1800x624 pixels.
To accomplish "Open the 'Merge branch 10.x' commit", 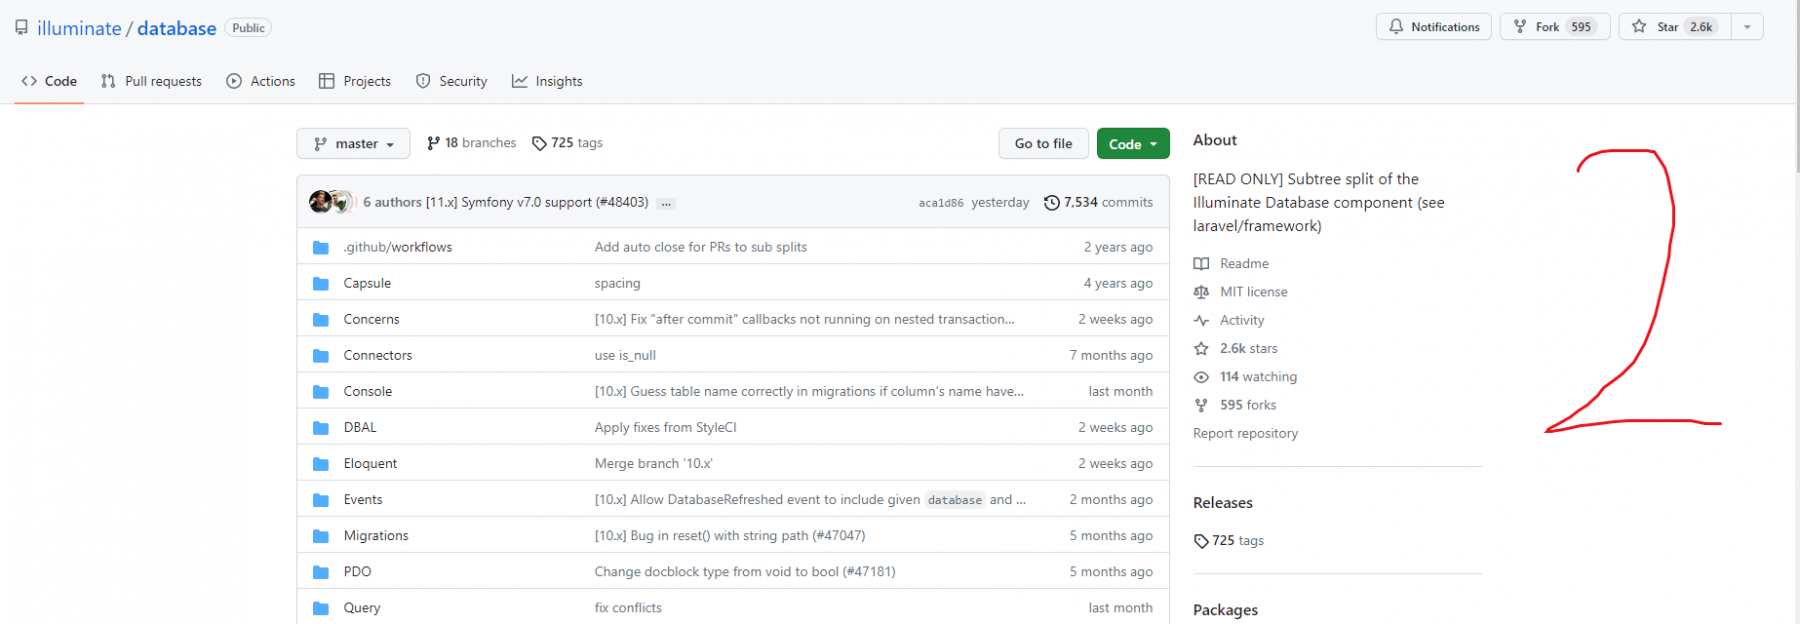I will click(653, 463).
